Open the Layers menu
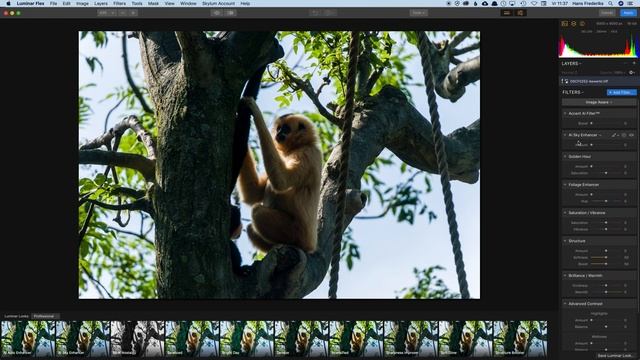 click(x=101, y=3)
